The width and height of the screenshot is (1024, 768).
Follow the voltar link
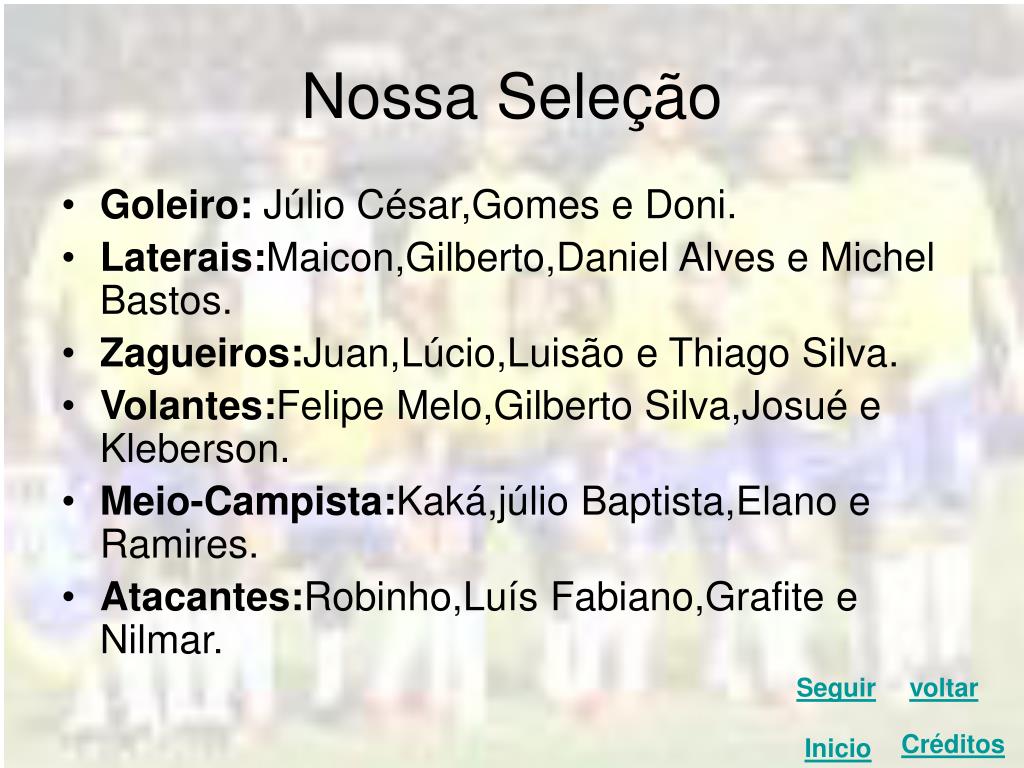[944, 688]
